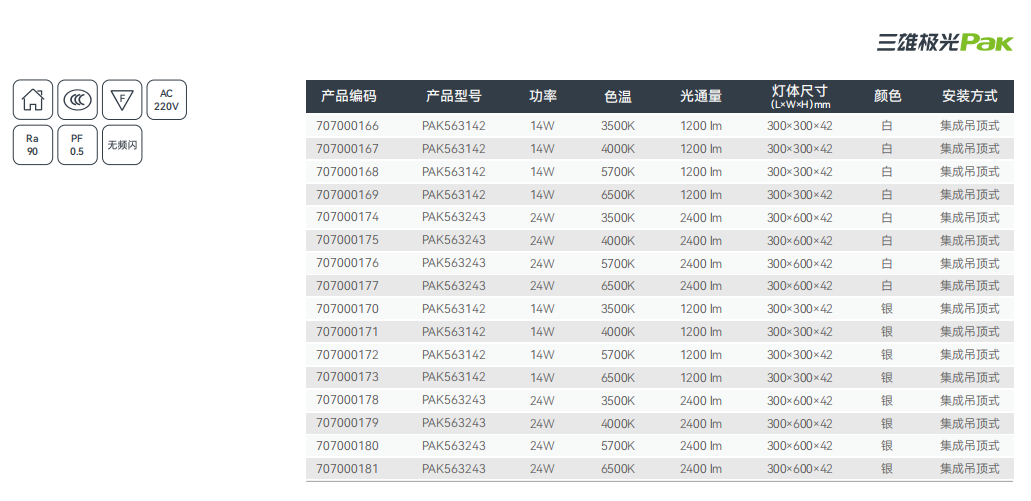Click product code 707000177 cell
Viewport: 1031px width, 501px height.
[347, 286]
